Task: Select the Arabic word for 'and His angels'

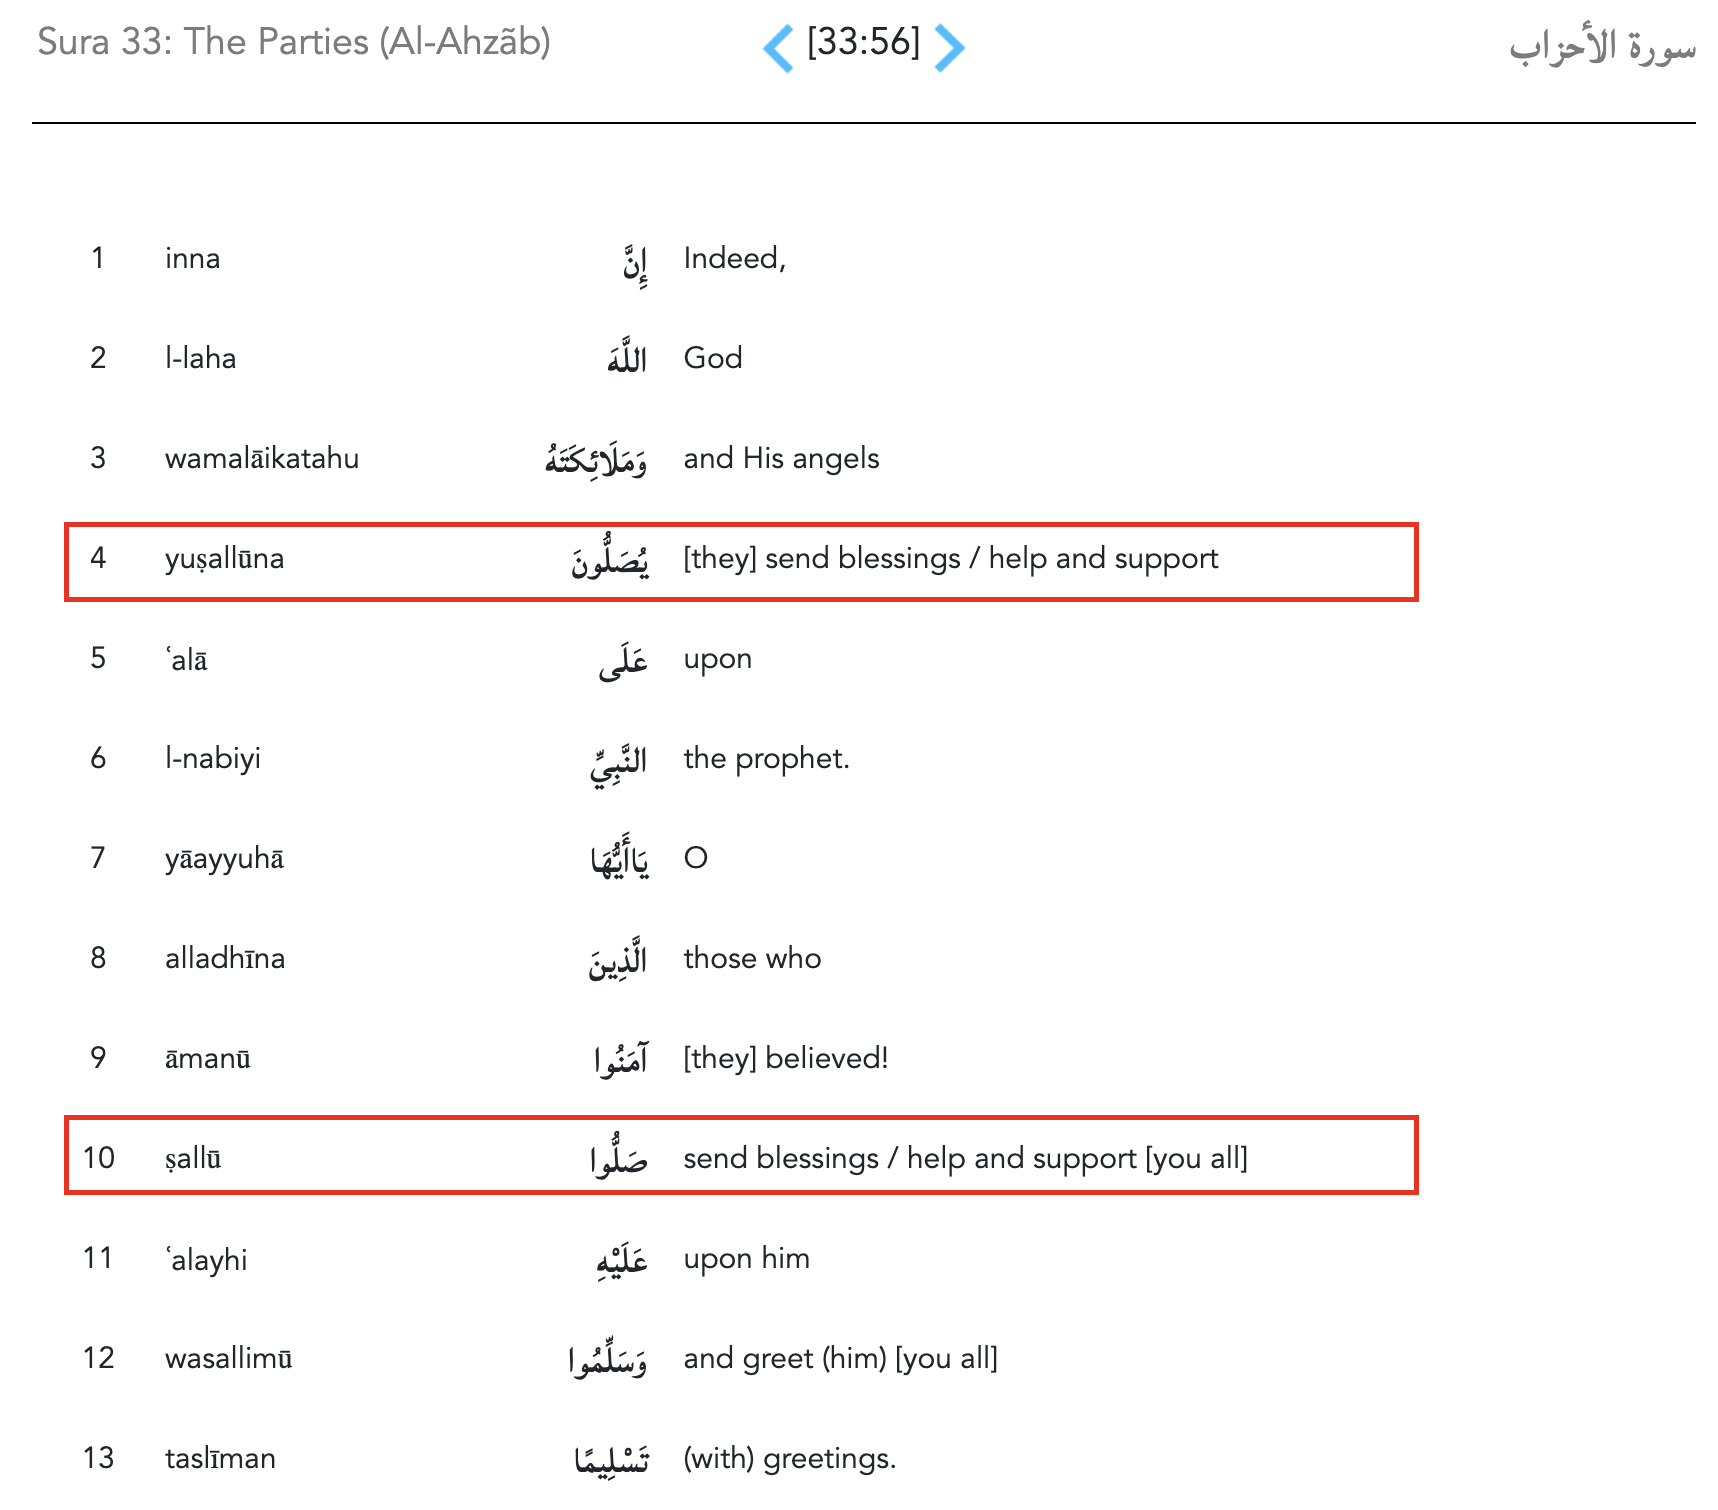Action: tap(596, 460)
